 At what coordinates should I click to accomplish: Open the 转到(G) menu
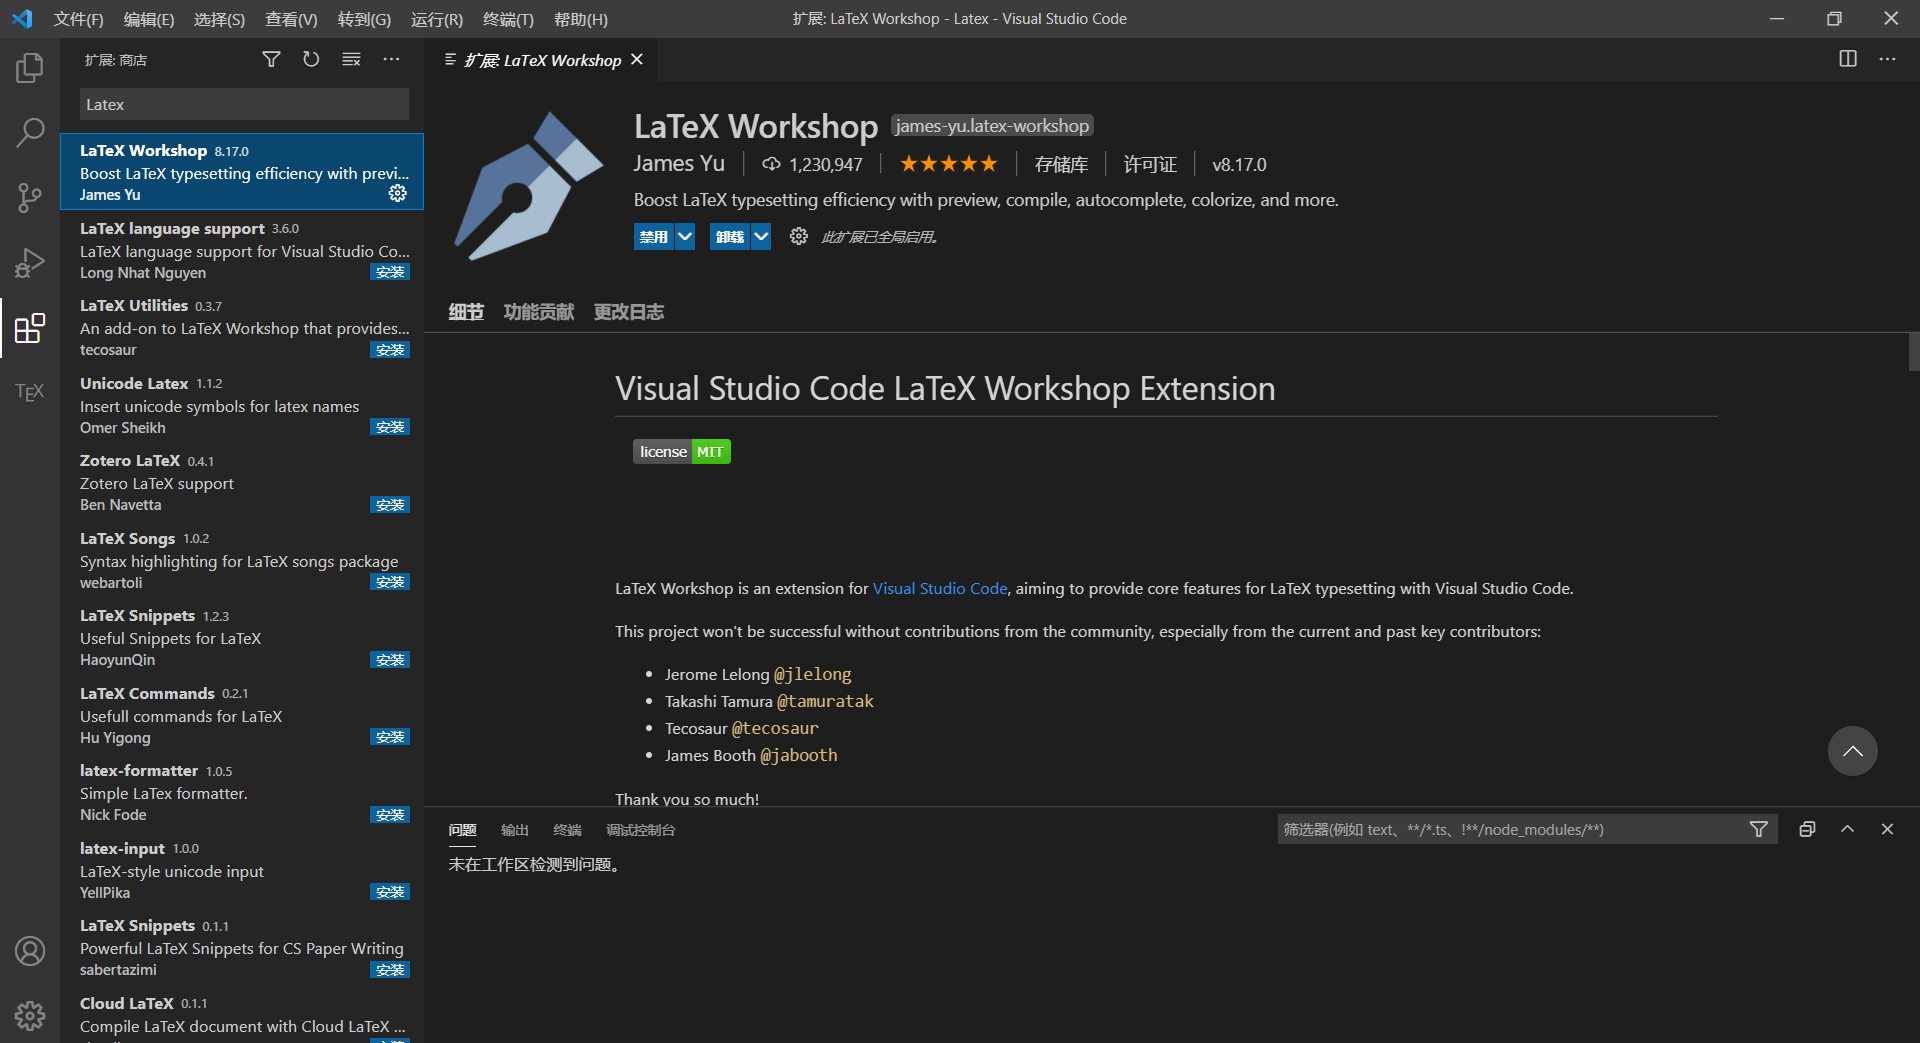(x=364, y=19)
